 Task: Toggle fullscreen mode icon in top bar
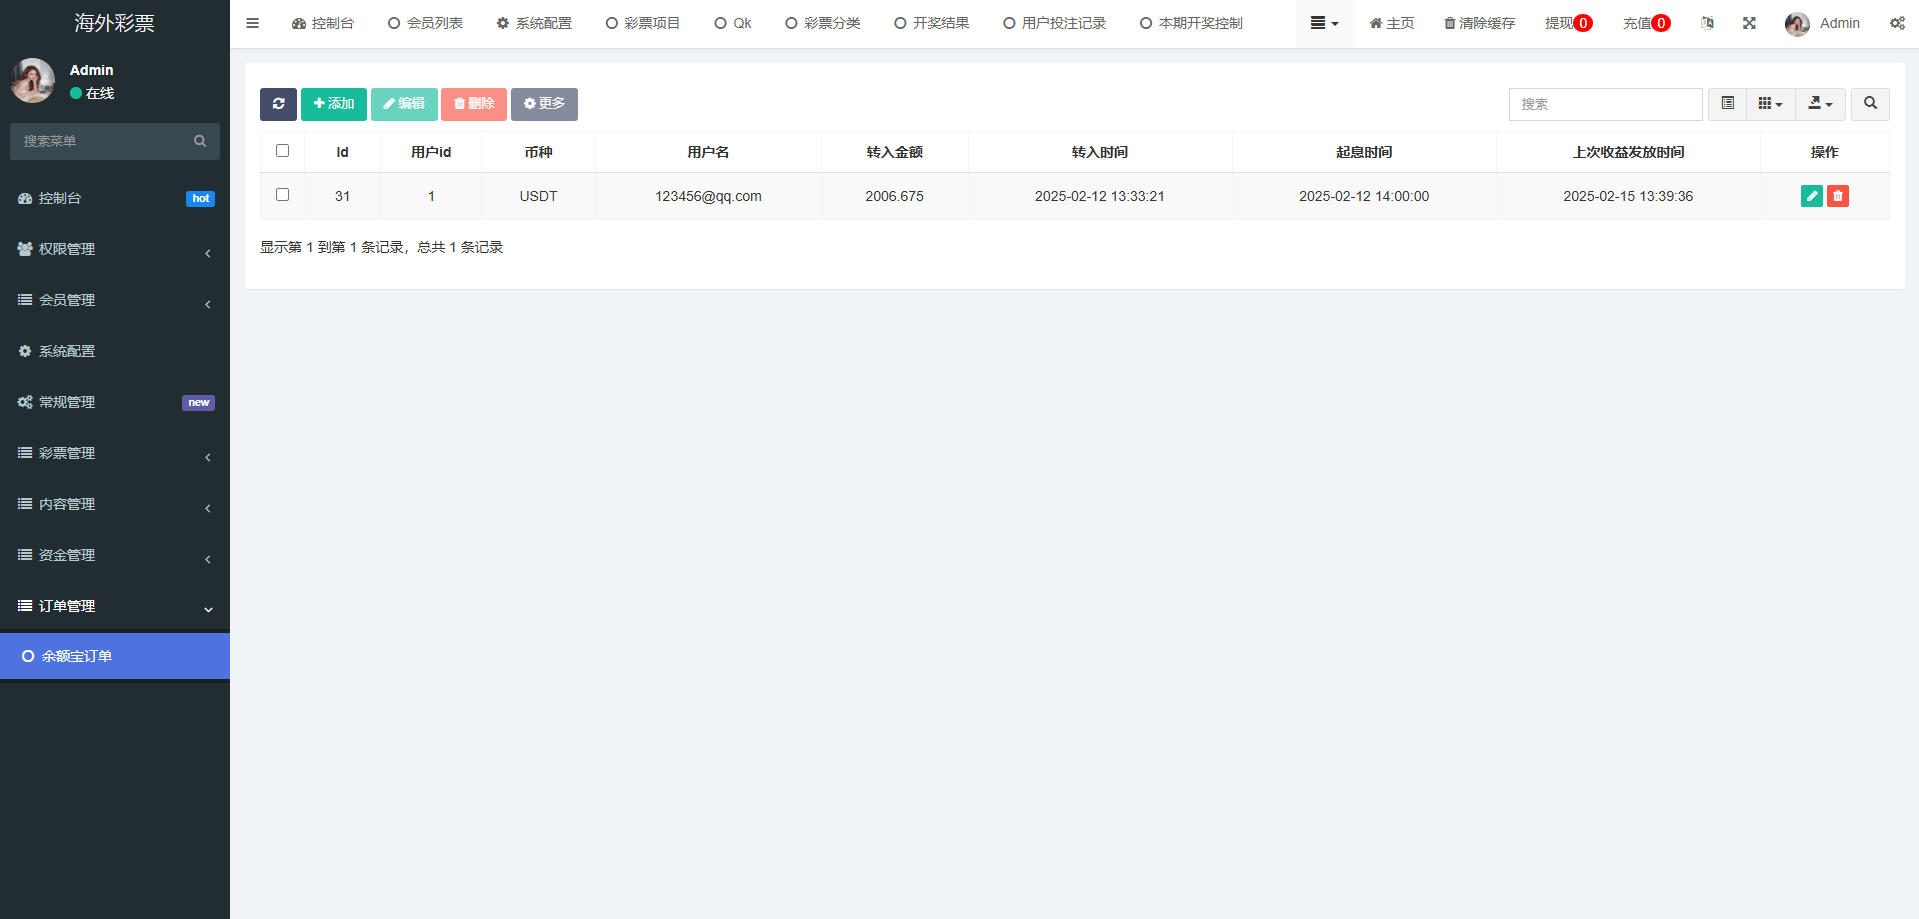point(1749,23)
